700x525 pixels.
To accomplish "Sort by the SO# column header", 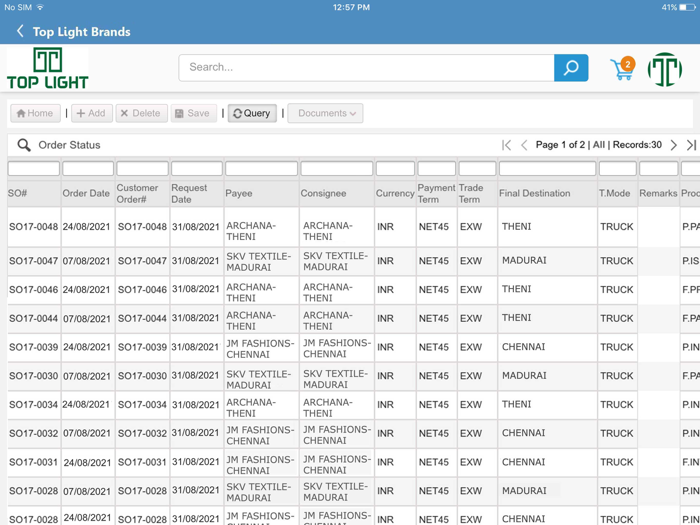I will [18, 193].
